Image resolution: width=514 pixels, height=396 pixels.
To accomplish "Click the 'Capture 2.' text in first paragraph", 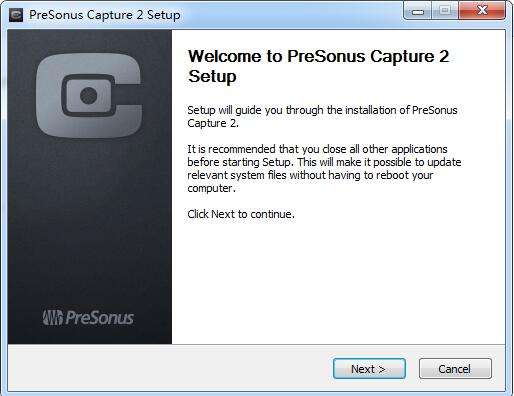I will (x=213, y=123).
